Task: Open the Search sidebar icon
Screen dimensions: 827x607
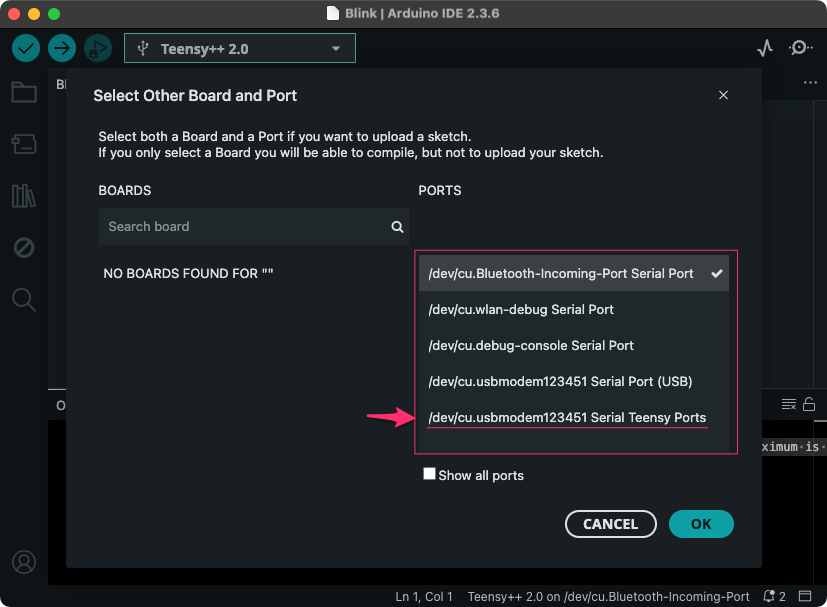Action: point(24,299)
